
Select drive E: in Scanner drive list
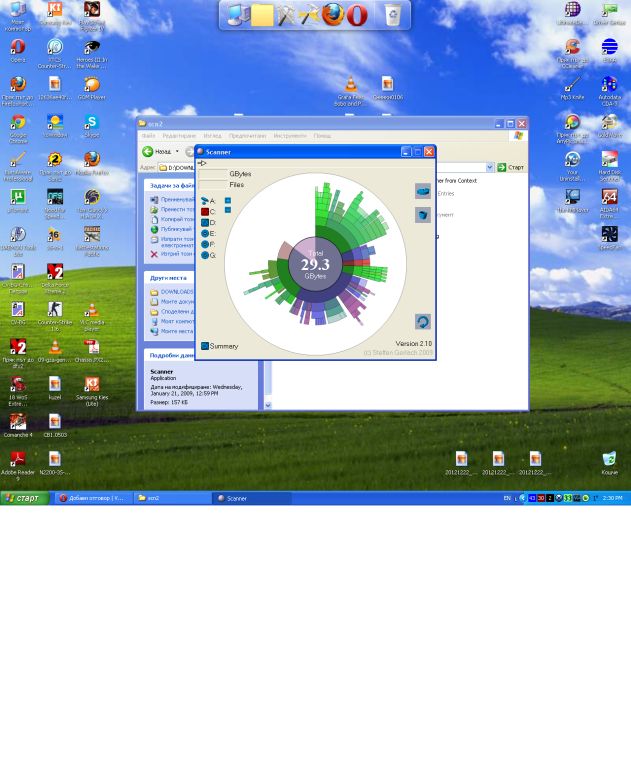click(208, 234)
